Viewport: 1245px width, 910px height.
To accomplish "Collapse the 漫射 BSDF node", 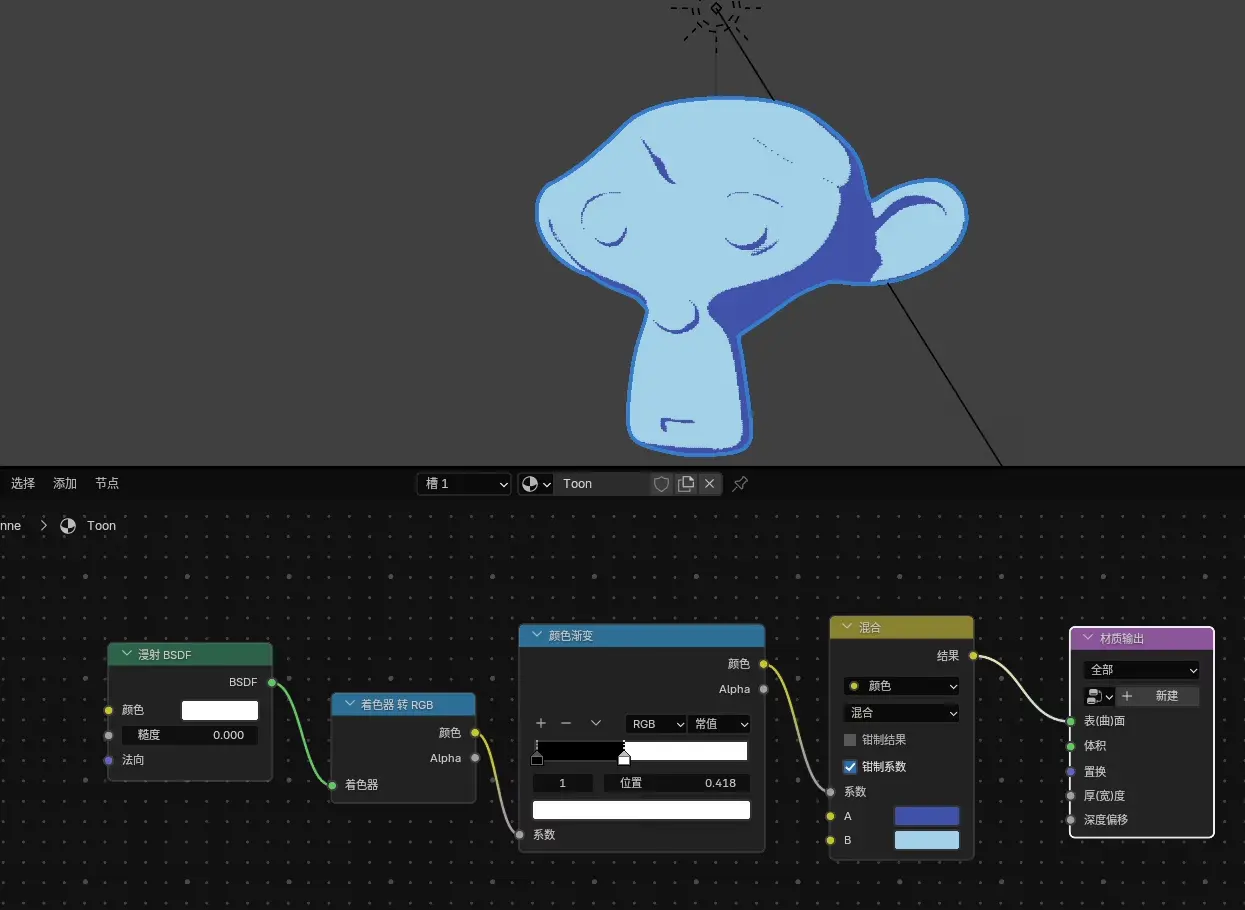I will pyautogui.click(x=127, y=655).
